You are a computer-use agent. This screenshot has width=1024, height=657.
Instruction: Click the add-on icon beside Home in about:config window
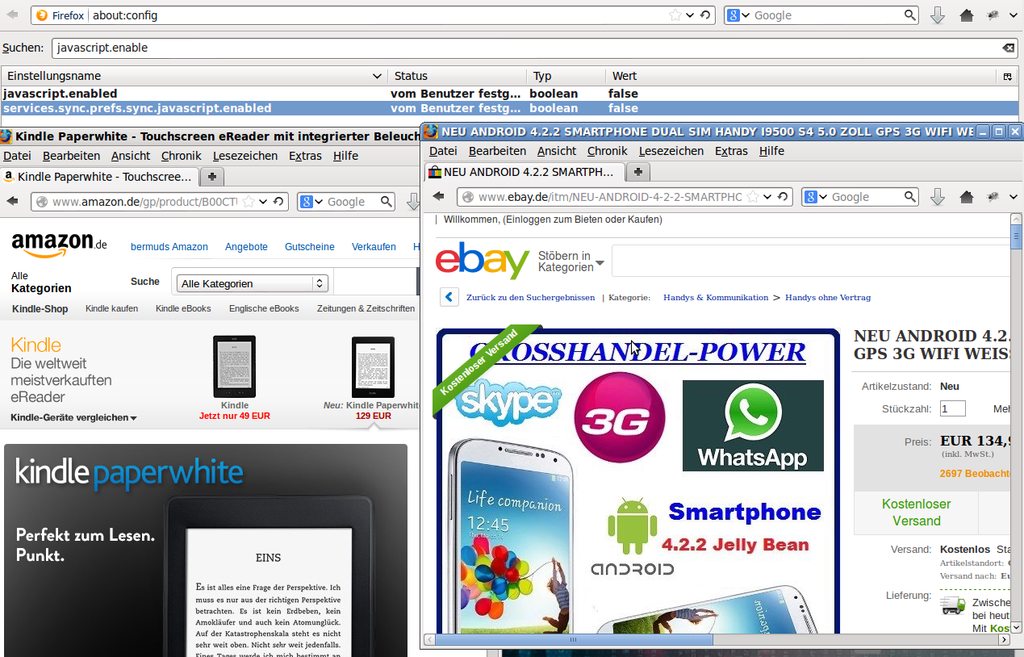(993, 15)
